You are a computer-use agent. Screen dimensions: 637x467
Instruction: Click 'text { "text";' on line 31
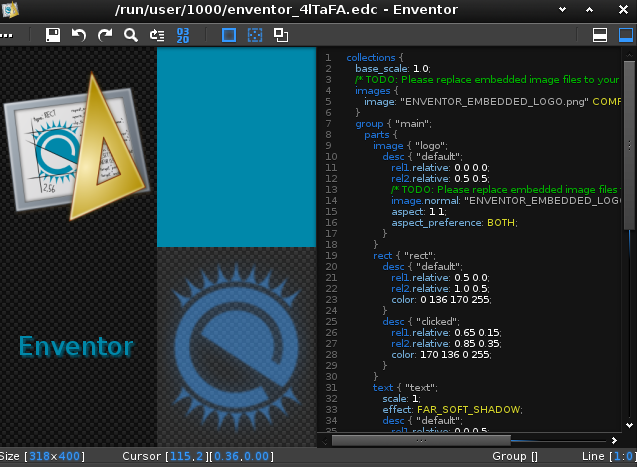coord(405,387)
